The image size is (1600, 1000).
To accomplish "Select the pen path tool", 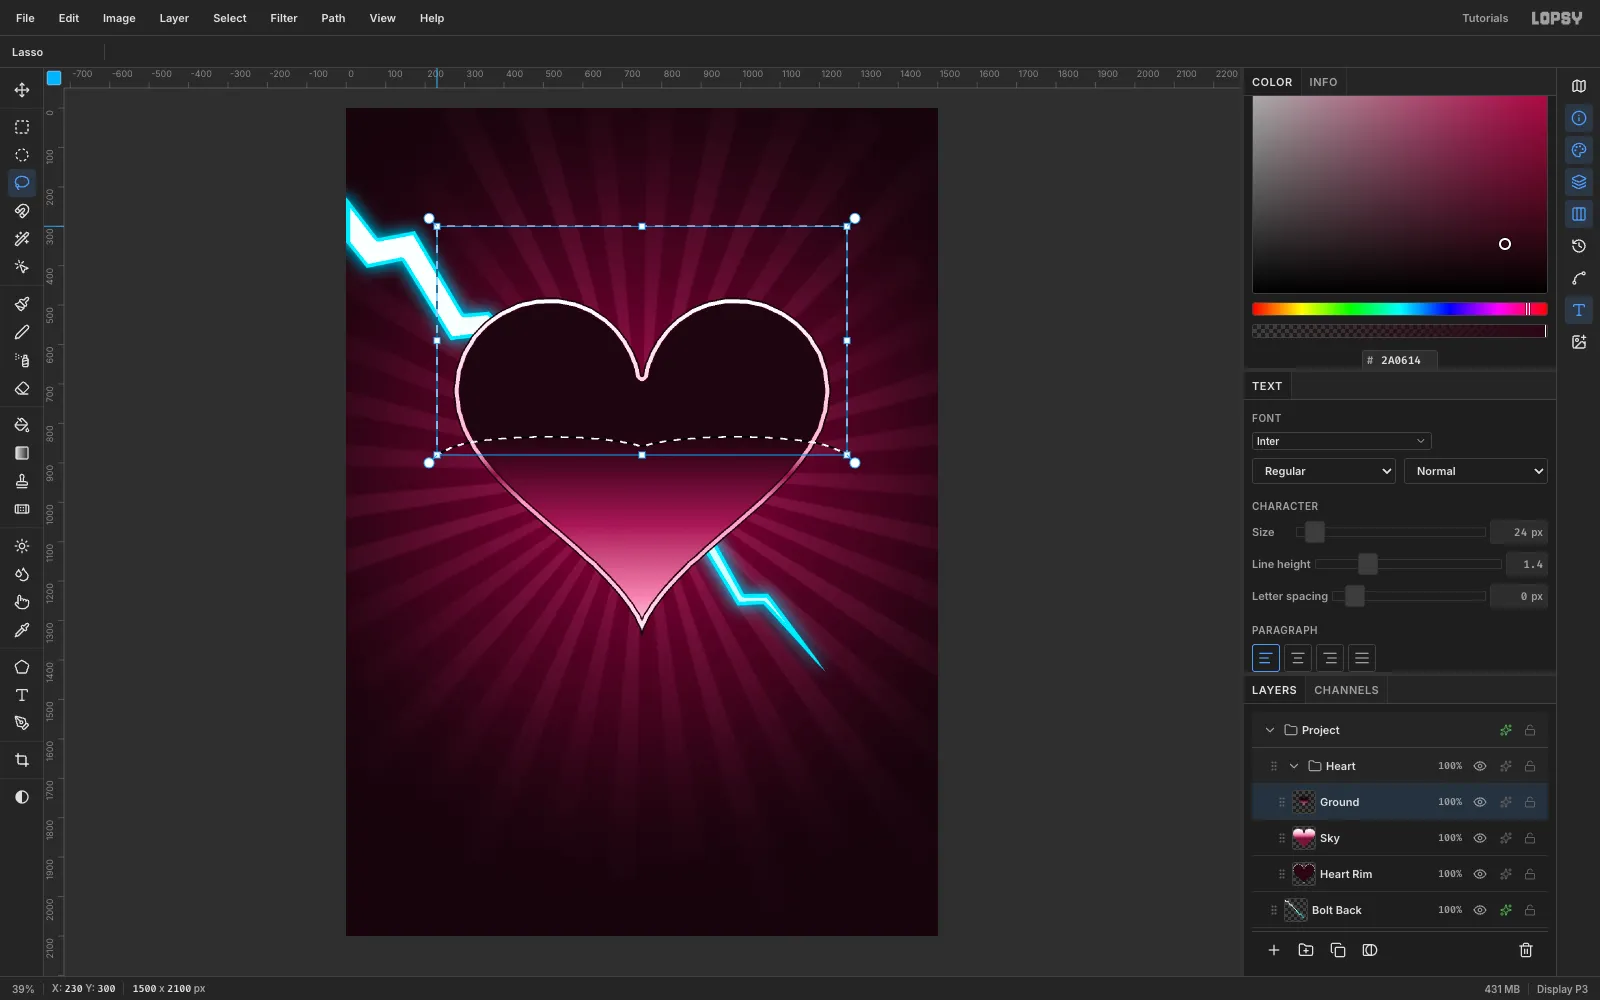I will coord(22,723).
